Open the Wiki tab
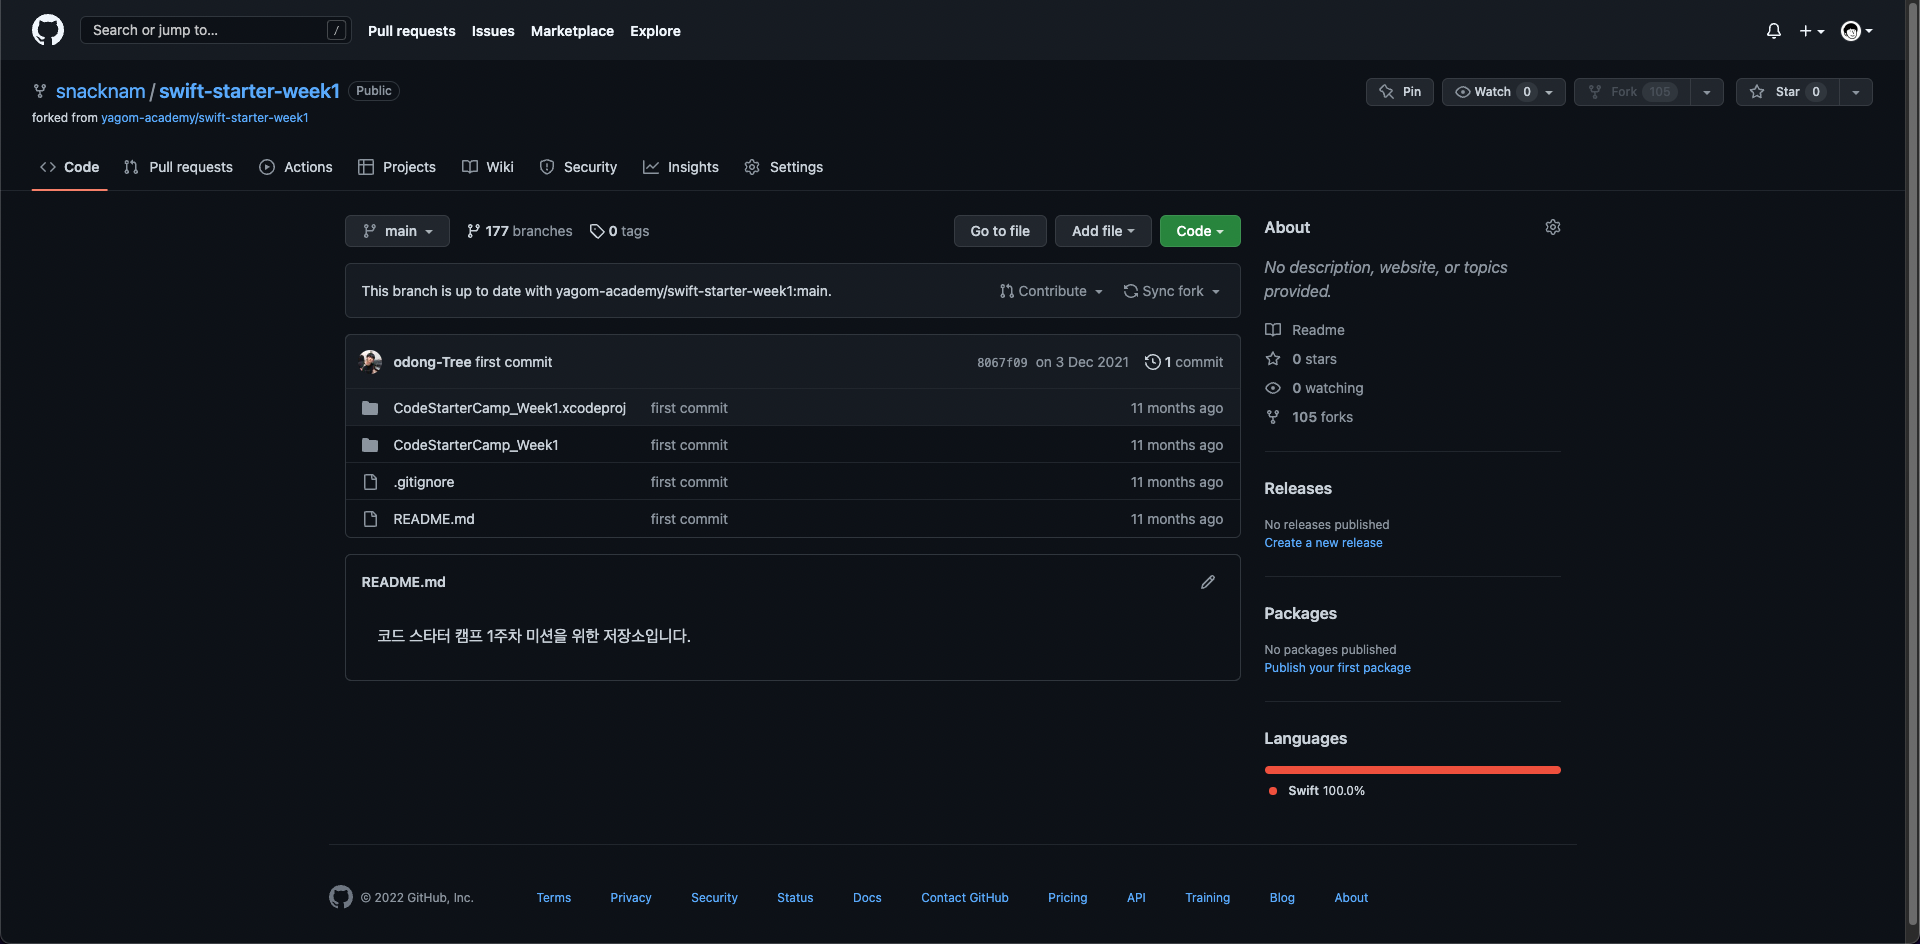This screenshot has height=944, width=1920. (488, 167)
